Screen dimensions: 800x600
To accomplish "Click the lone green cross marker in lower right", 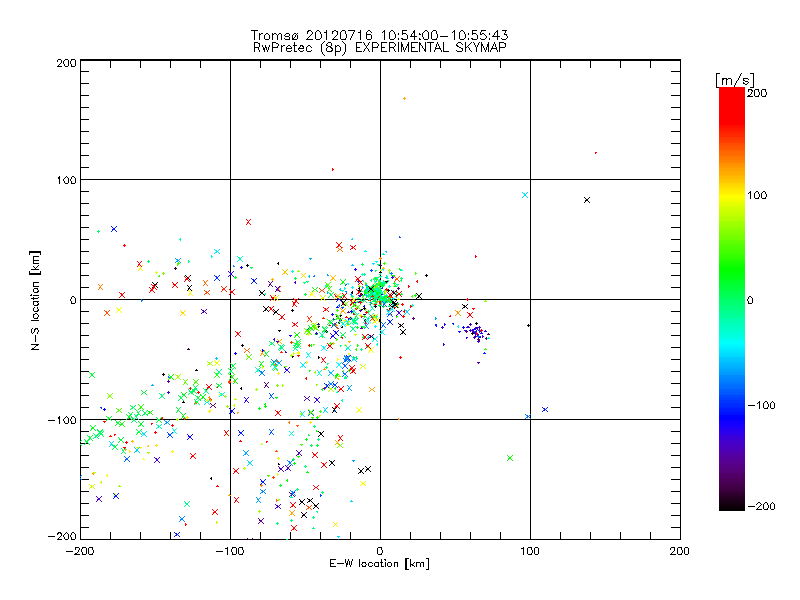I will pos(510,458).
